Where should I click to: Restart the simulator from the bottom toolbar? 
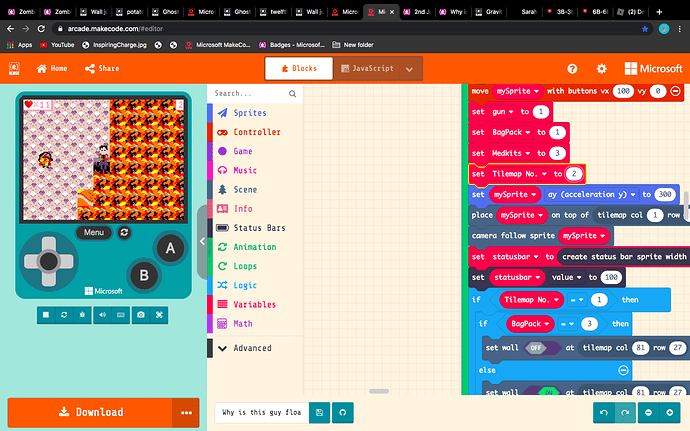(x=64, y=315)
